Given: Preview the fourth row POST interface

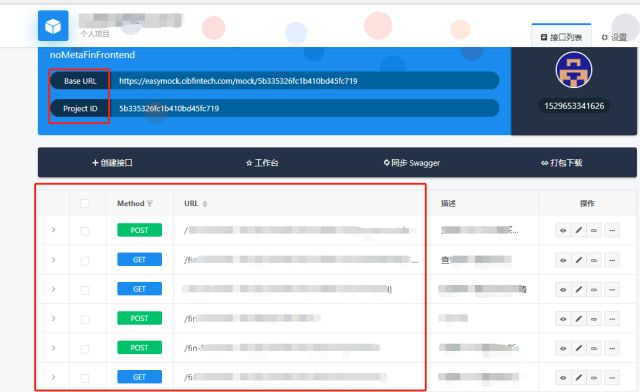Looking at the screenshot, I should [563, 319].
